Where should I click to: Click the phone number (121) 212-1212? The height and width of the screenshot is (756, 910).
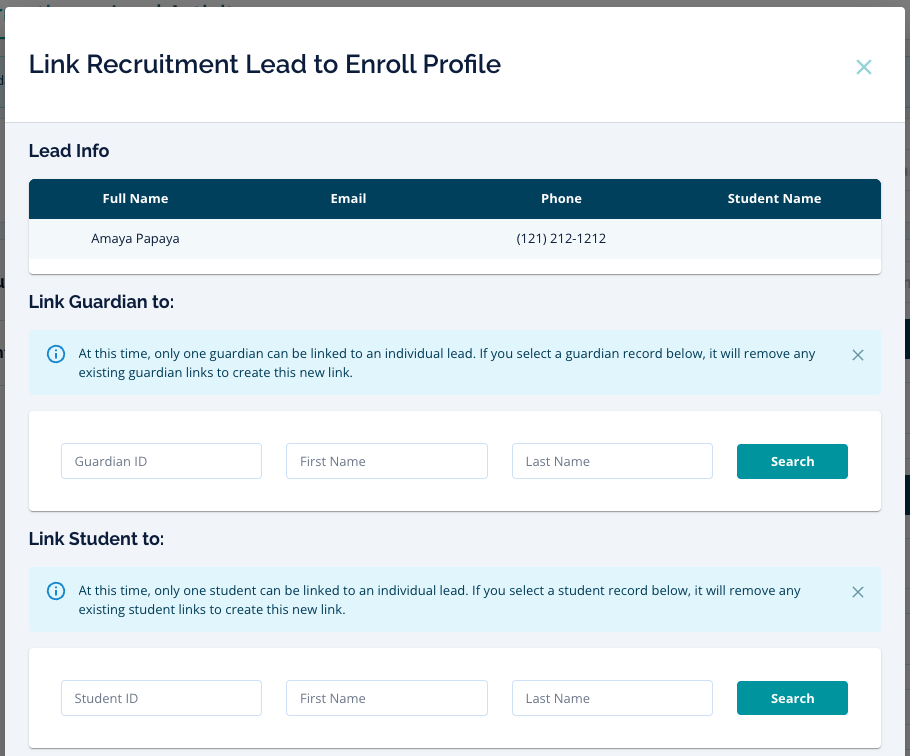pos(561,239)
